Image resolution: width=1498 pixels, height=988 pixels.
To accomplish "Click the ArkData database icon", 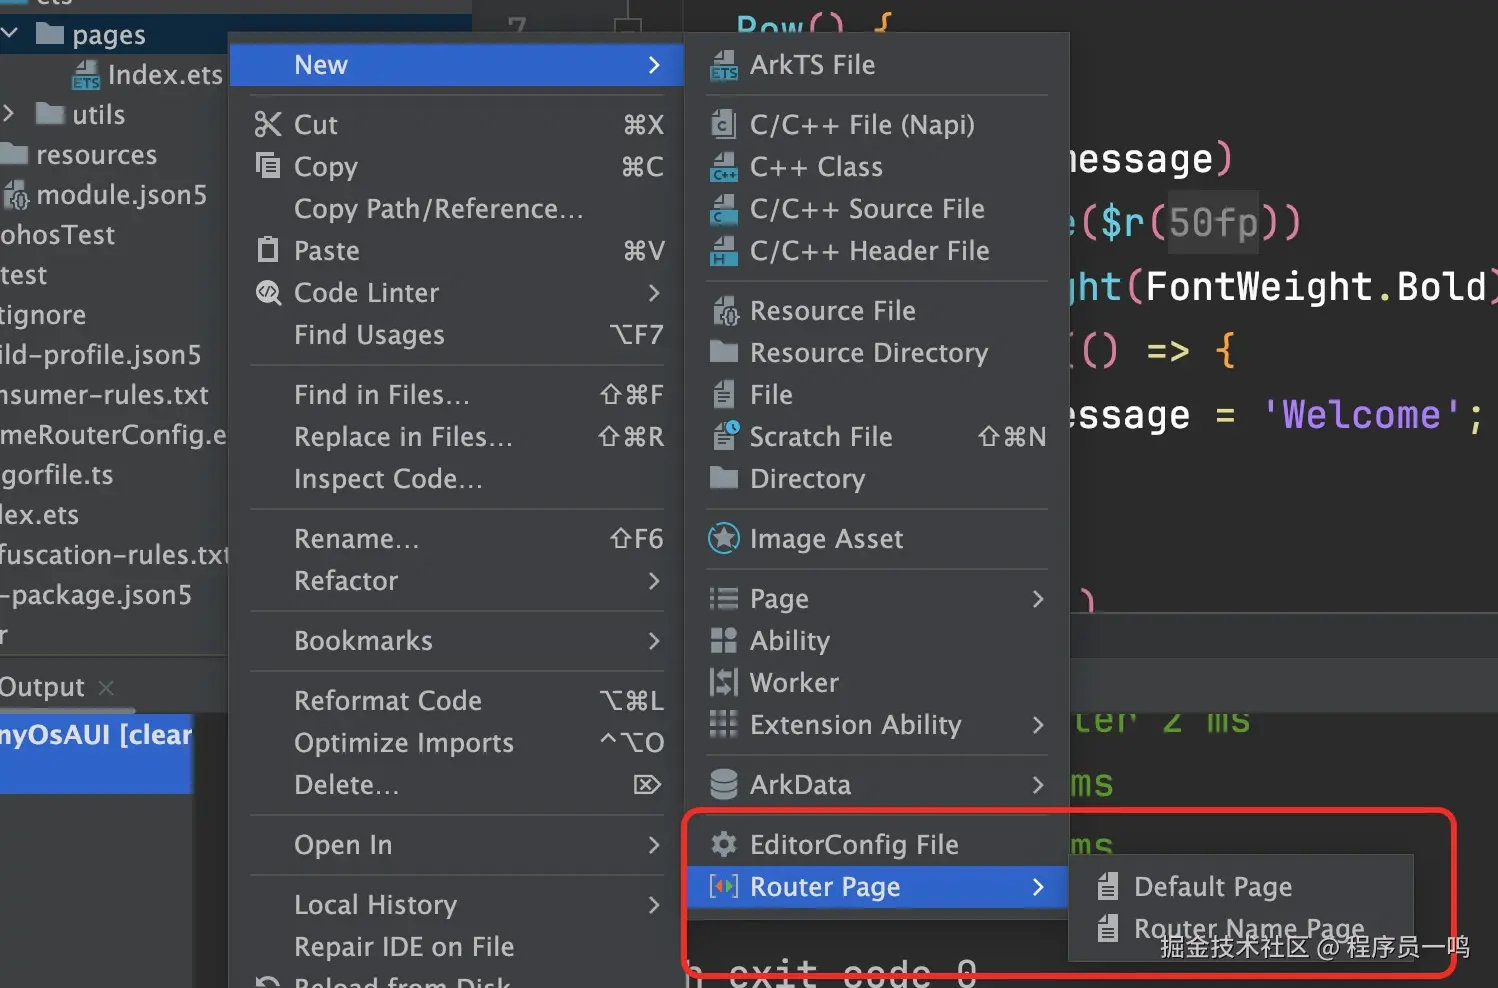I will point(724,785).
